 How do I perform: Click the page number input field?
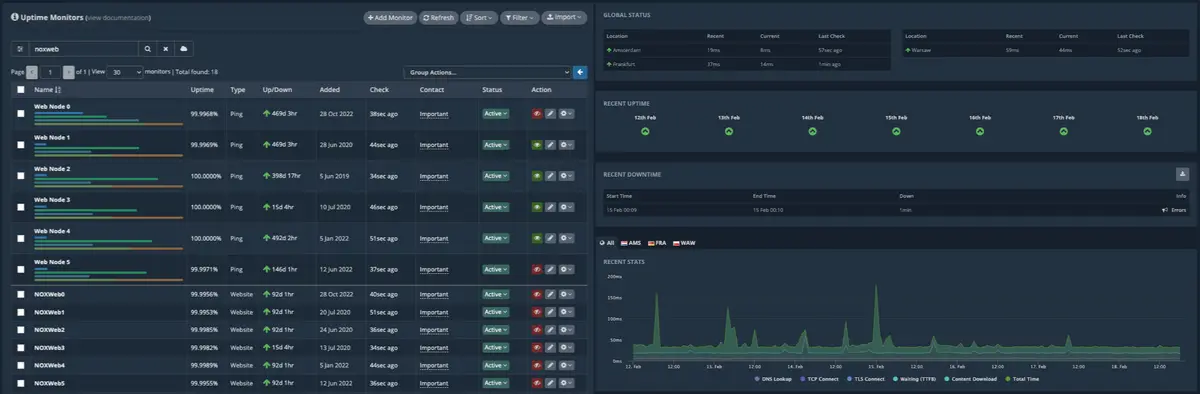50,72
